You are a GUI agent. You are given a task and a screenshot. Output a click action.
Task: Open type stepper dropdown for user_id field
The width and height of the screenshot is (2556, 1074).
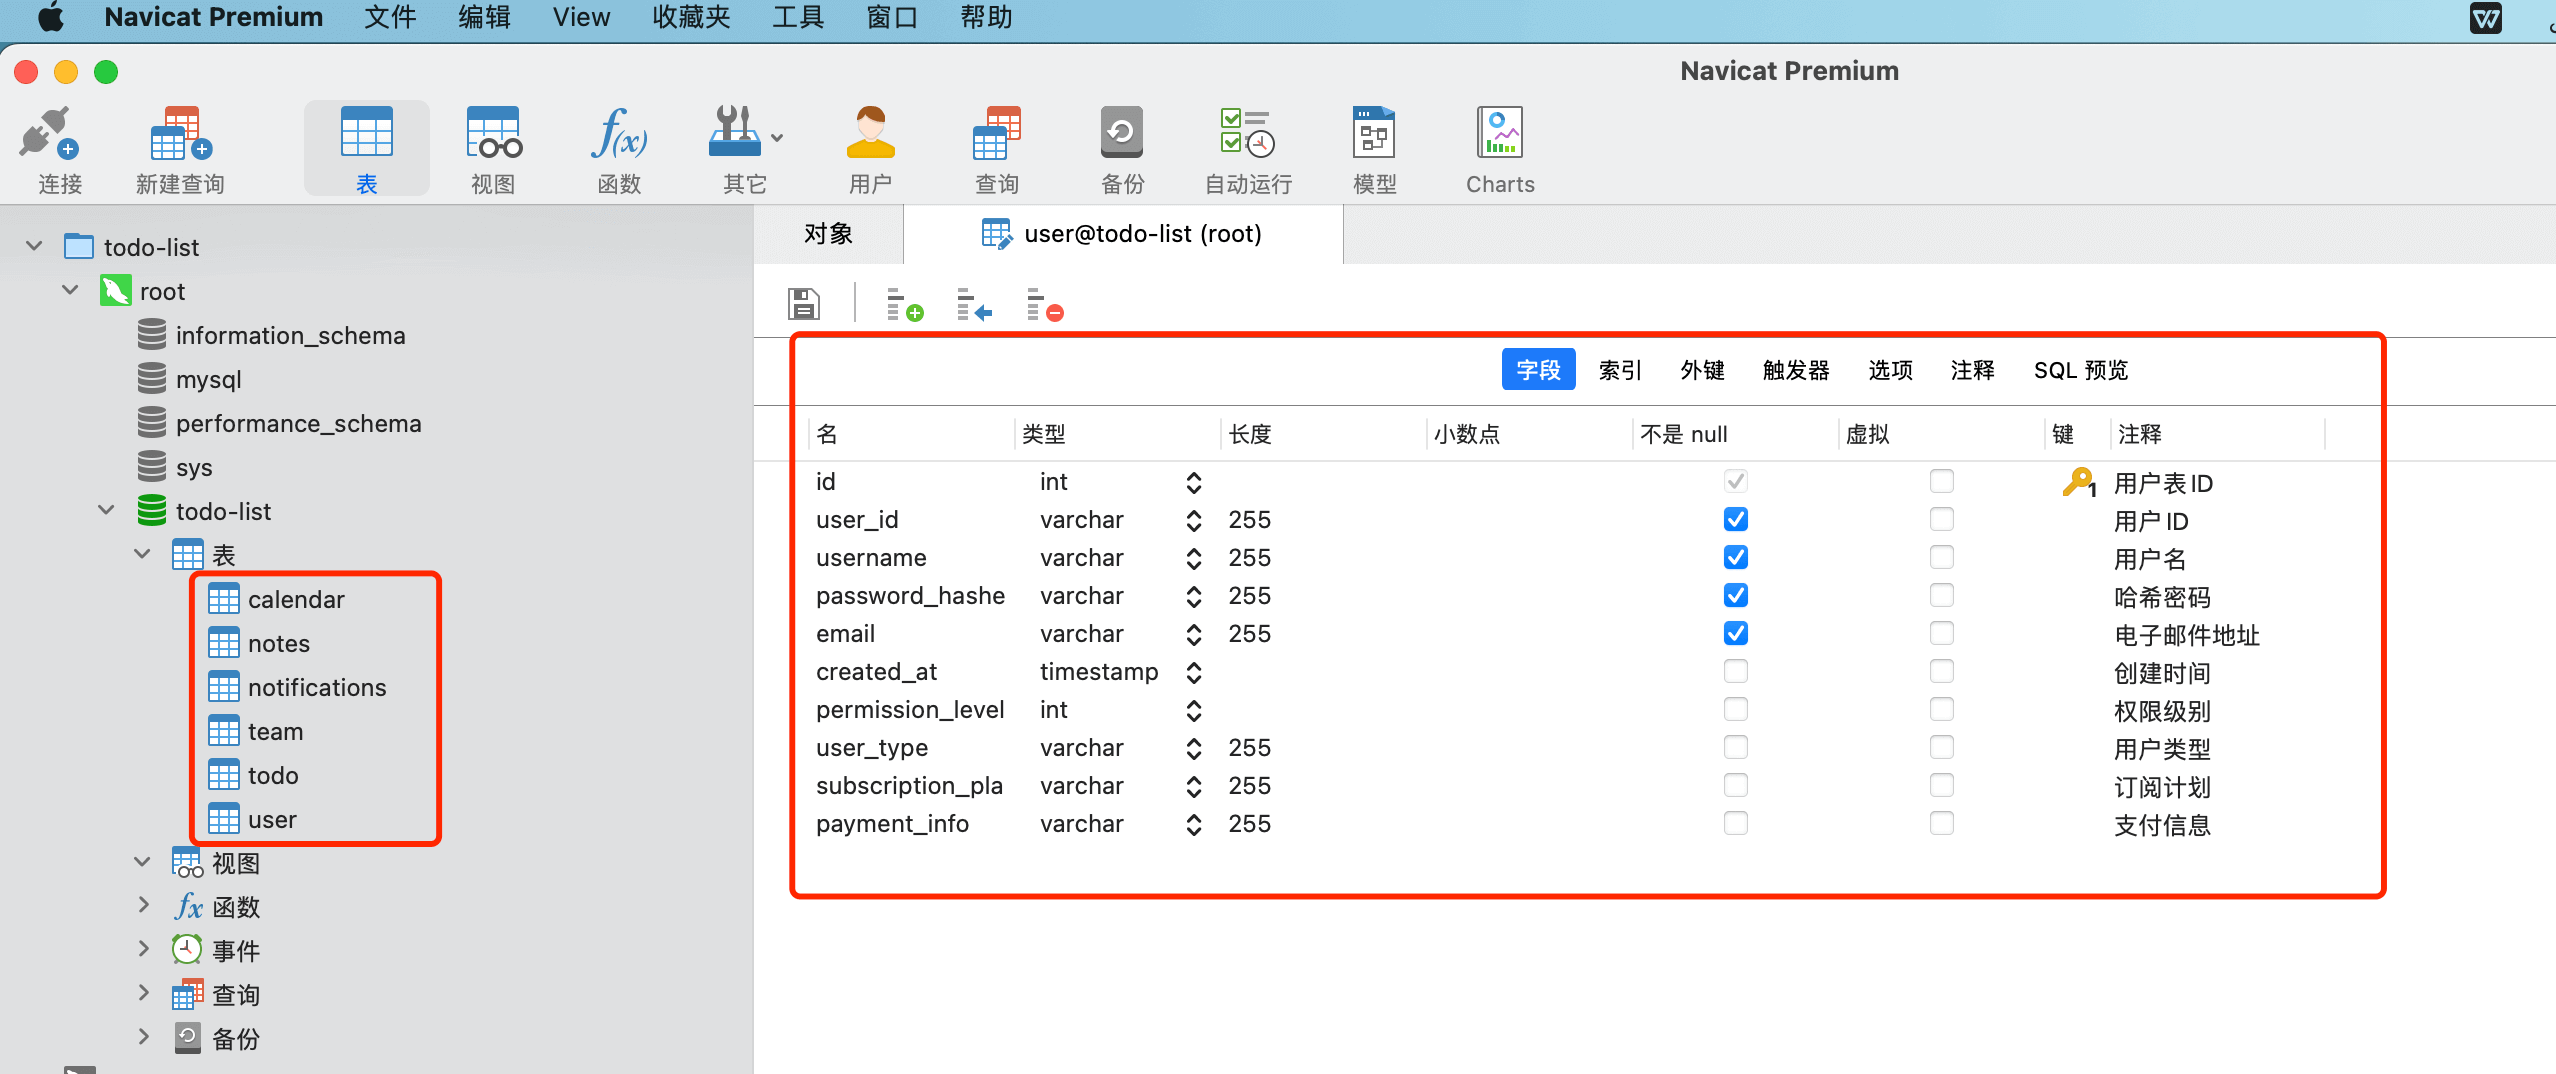pos(1193,520)
